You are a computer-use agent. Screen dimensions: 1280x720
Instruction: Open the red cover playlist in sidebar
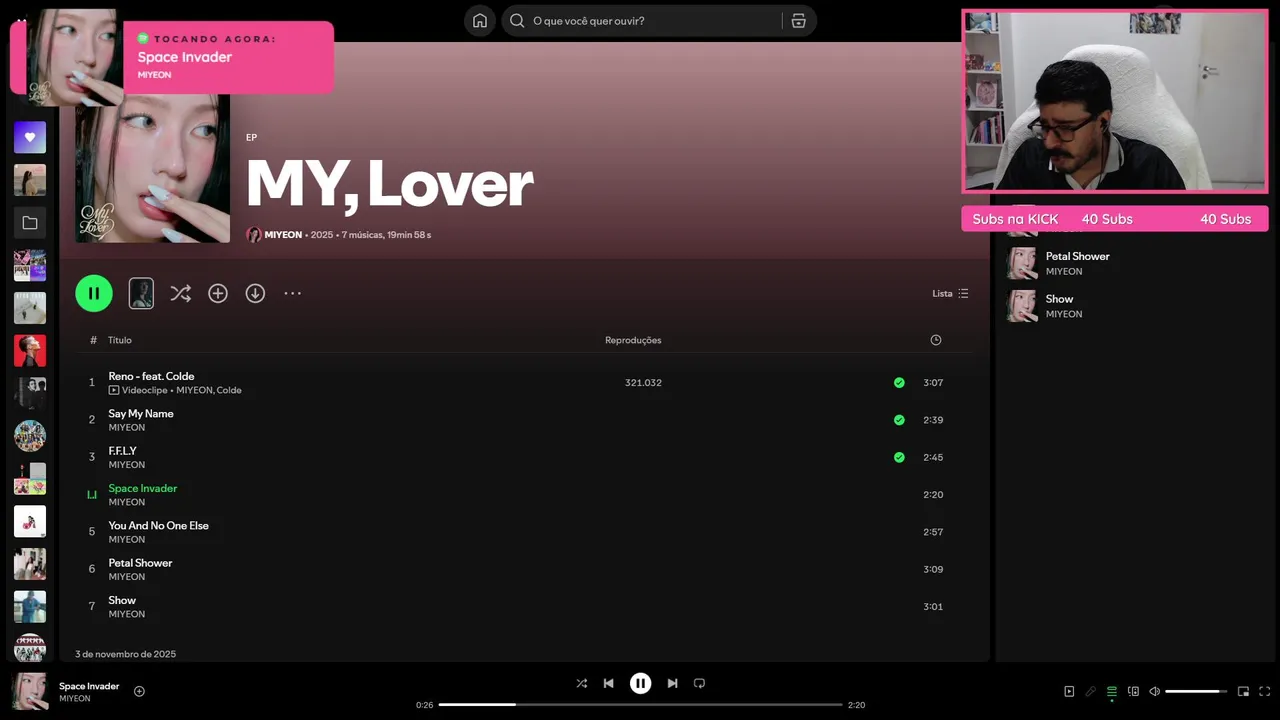[x=30, y=351]
